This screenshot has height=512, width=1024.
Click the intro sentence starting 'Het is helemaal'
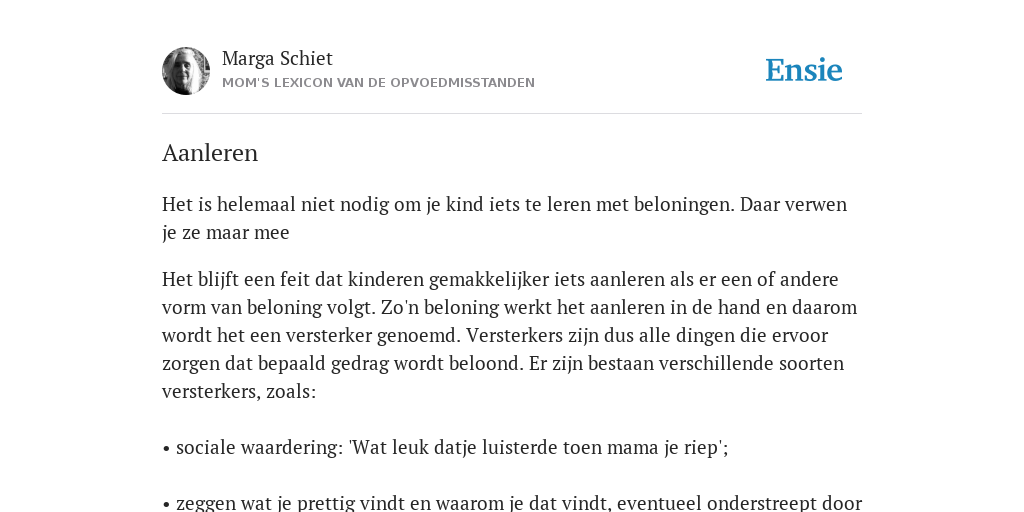448,204
